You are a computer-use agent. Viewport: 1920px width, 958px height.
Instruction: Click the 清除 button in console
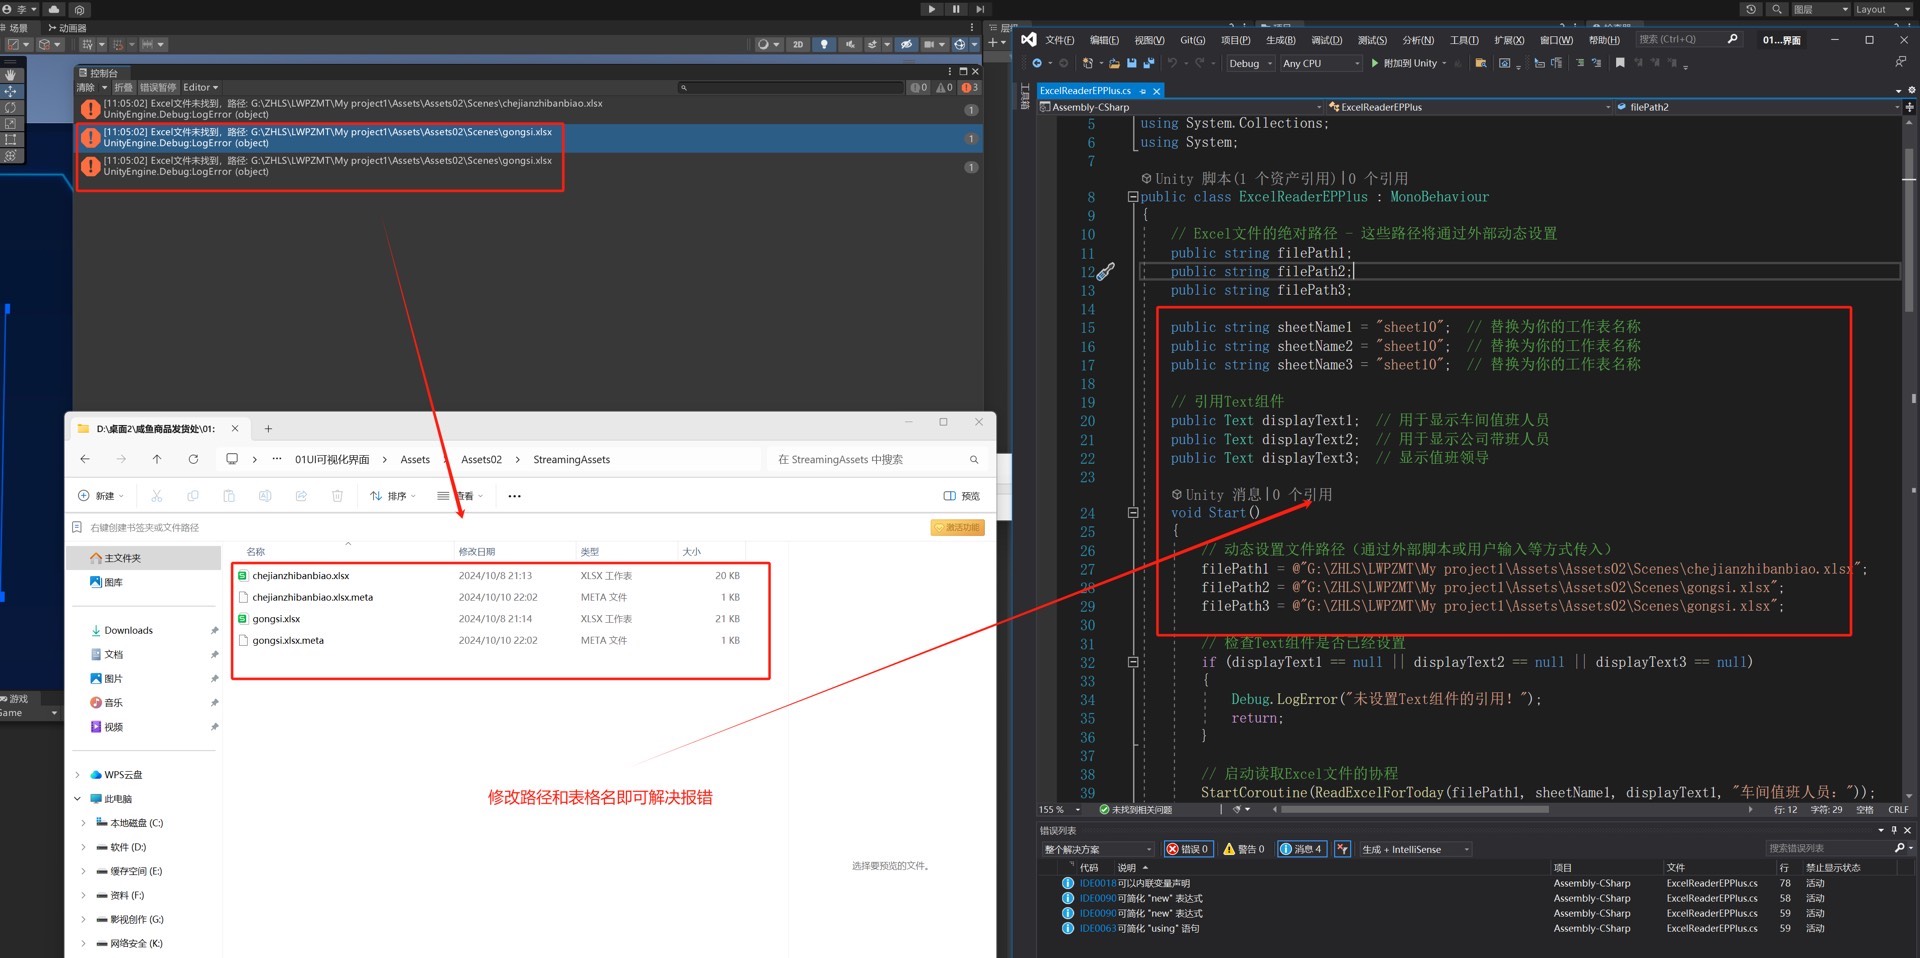pos(86,88)
